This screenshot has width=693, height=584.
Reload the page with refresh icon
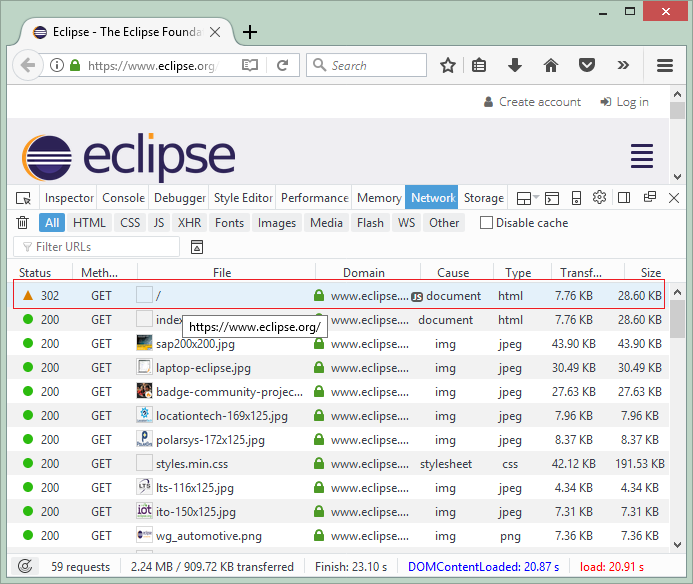282,65
